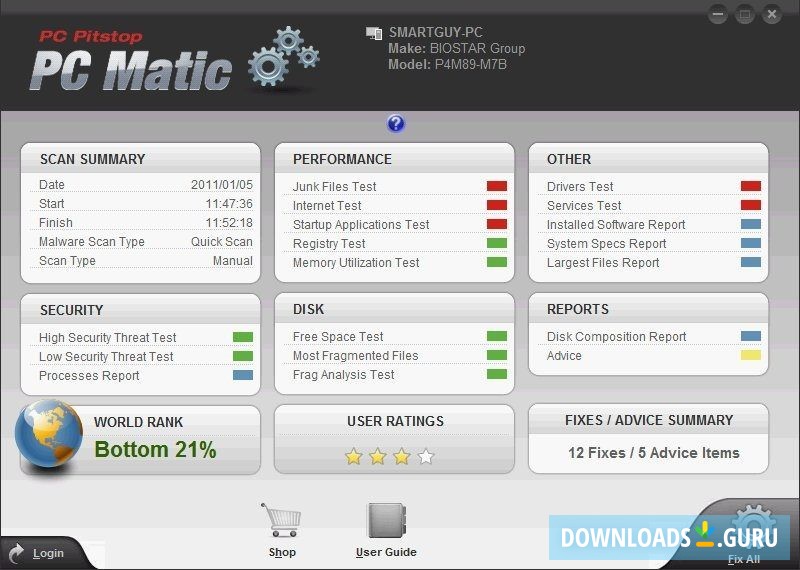The image size is (800, 570).
Task: Open the System Specs Report
Action: coord(607,244)
